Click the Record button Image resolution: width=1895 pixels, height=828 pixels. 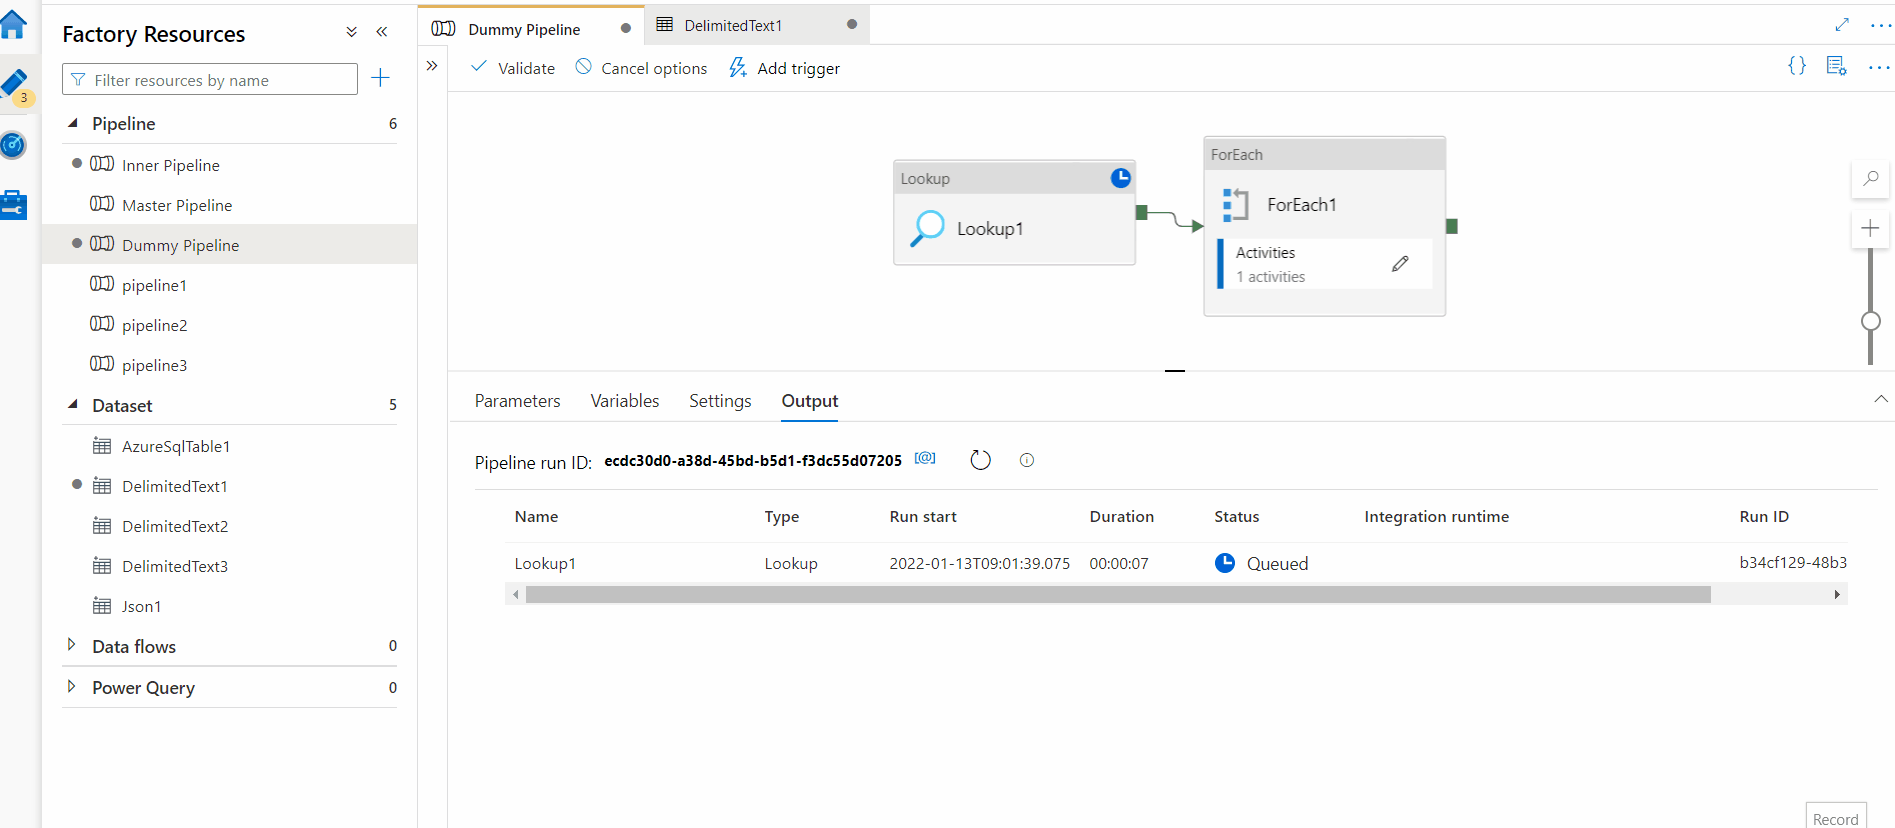tap(1836, 817)
